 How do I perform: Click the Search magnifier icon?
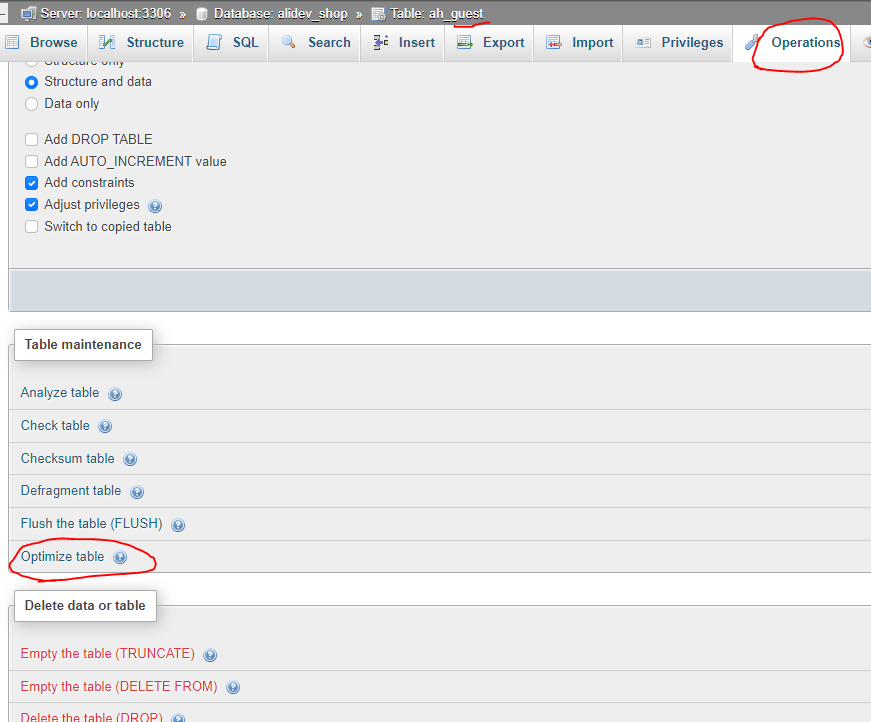[288, 42]
